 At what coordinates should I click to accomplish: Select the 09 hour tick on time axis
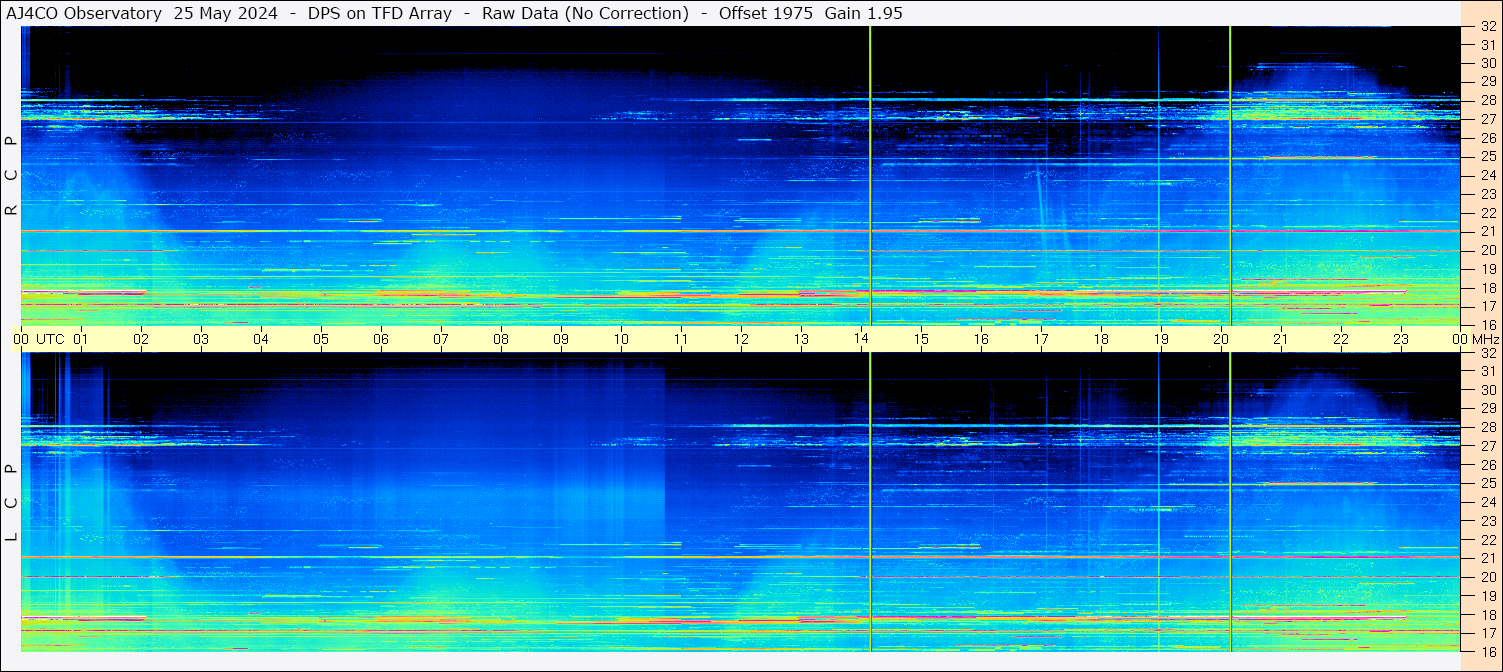[x=561, y=339]
